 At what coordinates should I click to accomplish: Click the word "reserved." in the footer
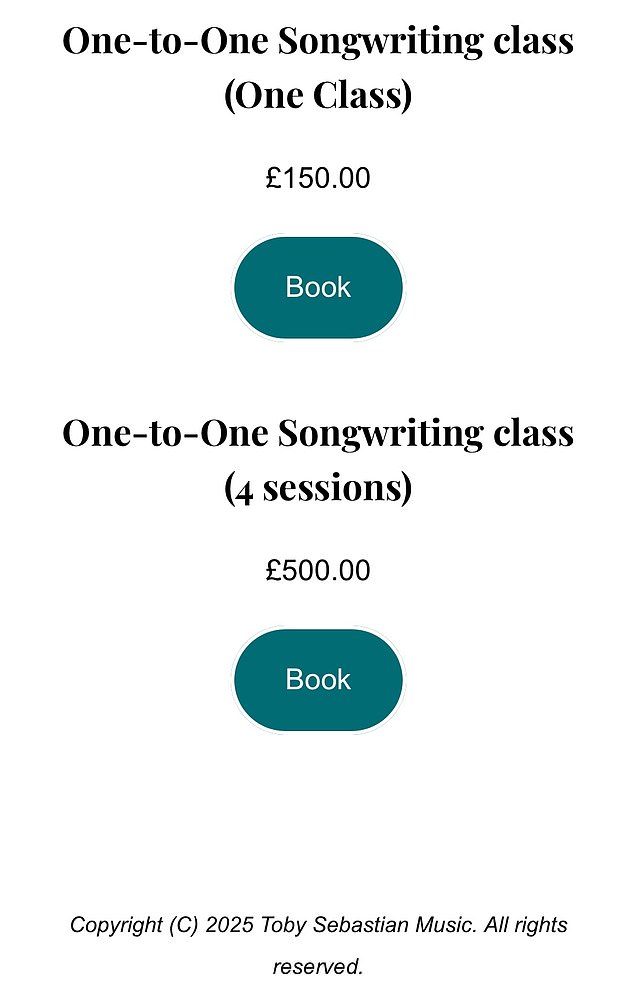click(x=318, y=967)
